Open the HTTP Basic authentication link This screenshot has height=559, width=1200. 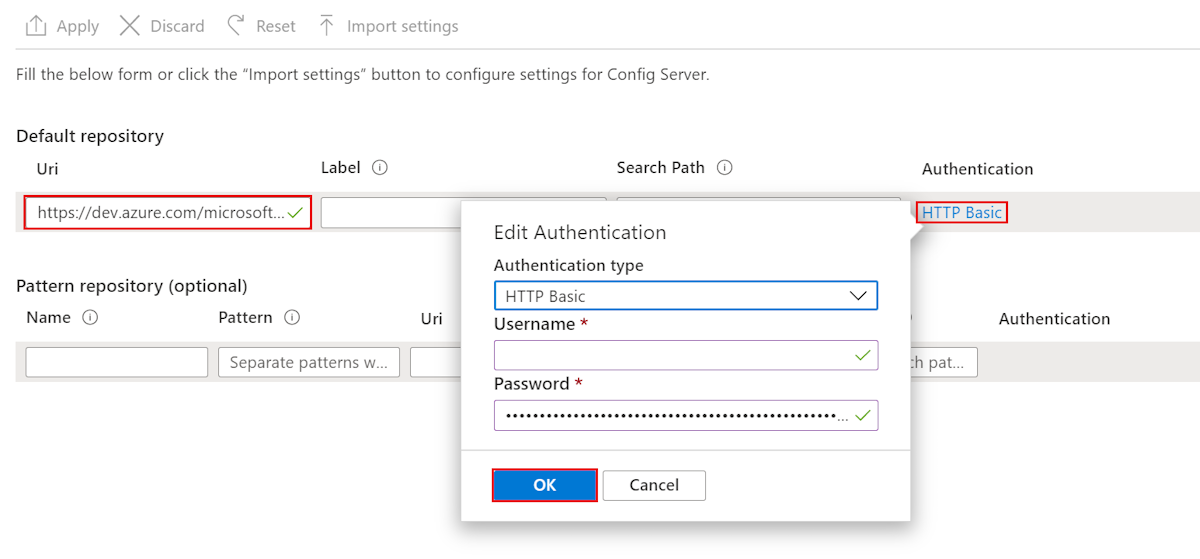click(x=961, y=212)
